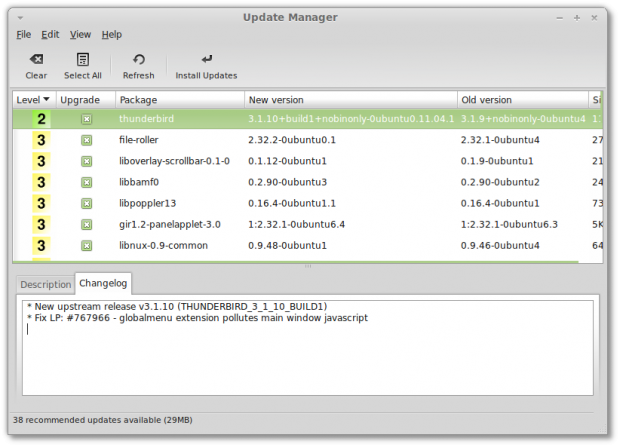Click the level 3 badge for libpoppler13
This screenshot has height=447, width=620.
[41, 204]
